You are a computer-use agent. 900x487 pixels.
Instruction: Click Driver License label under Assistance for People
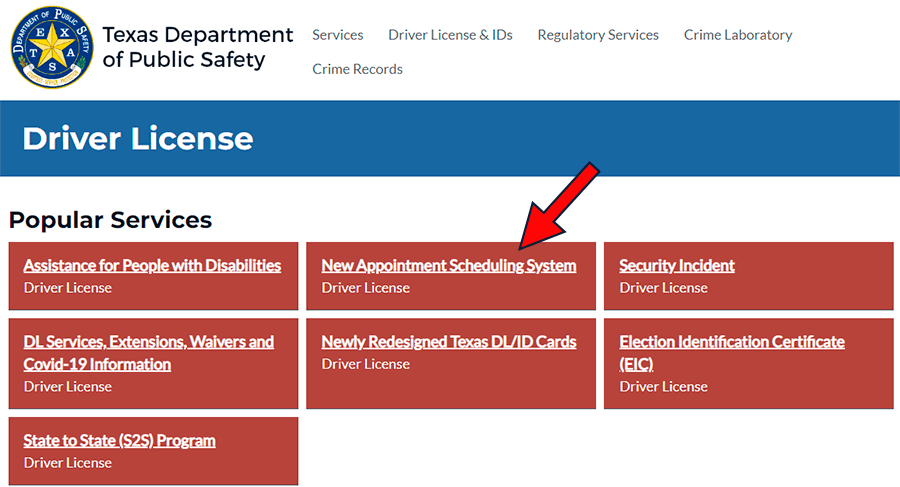[x=68, y=288]
